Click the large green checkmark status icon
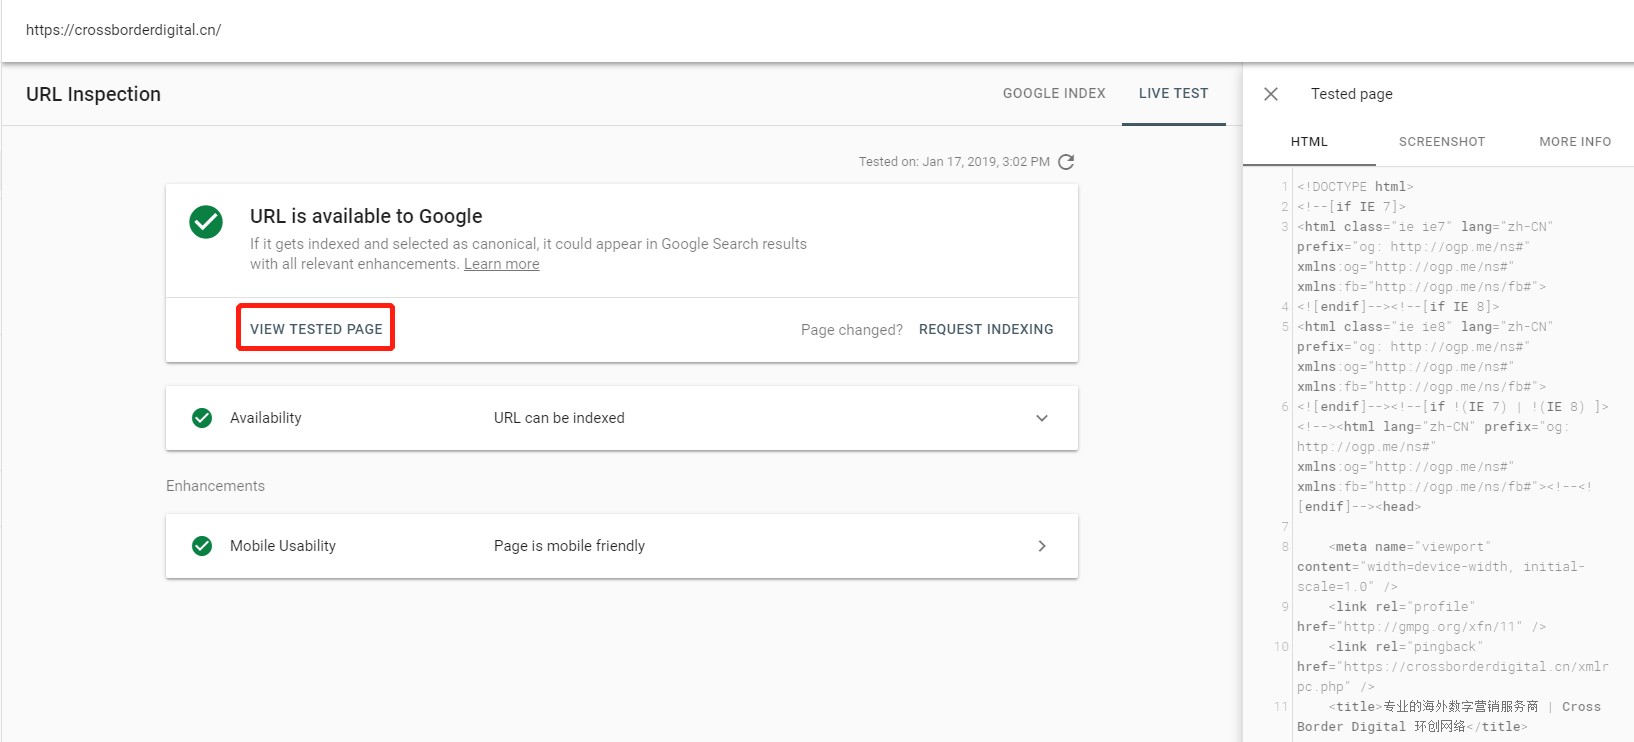1634x742 pixels. [x=206, y=222]
